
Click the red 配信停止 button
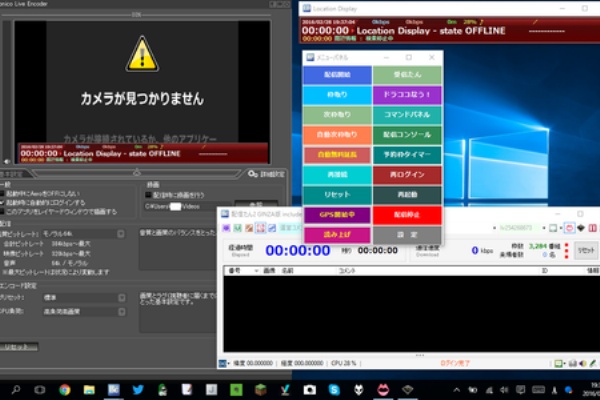[x=407, y=215]
